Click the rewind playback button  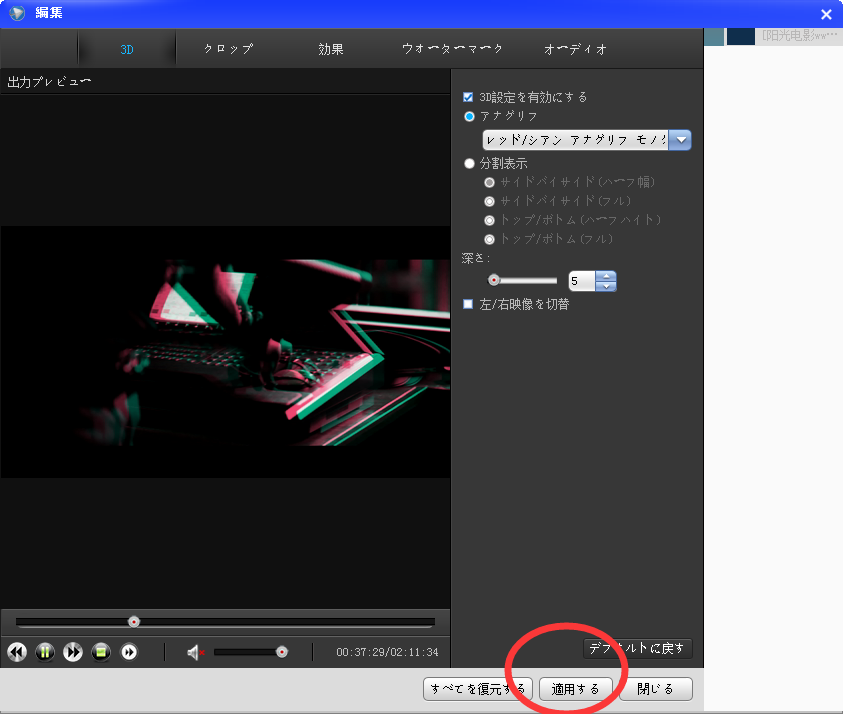point(17,652)
